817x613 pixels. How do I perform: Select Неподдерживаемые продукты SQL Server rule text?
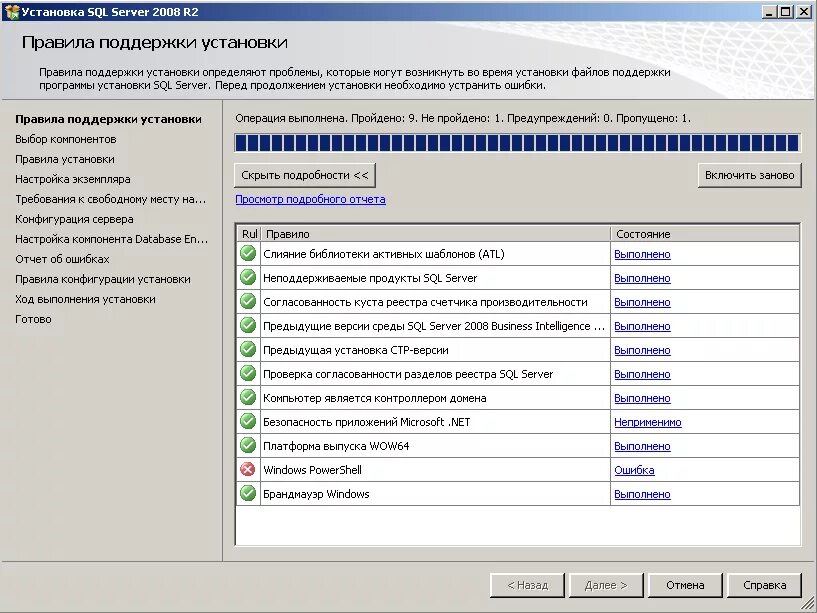pos(370,278)
